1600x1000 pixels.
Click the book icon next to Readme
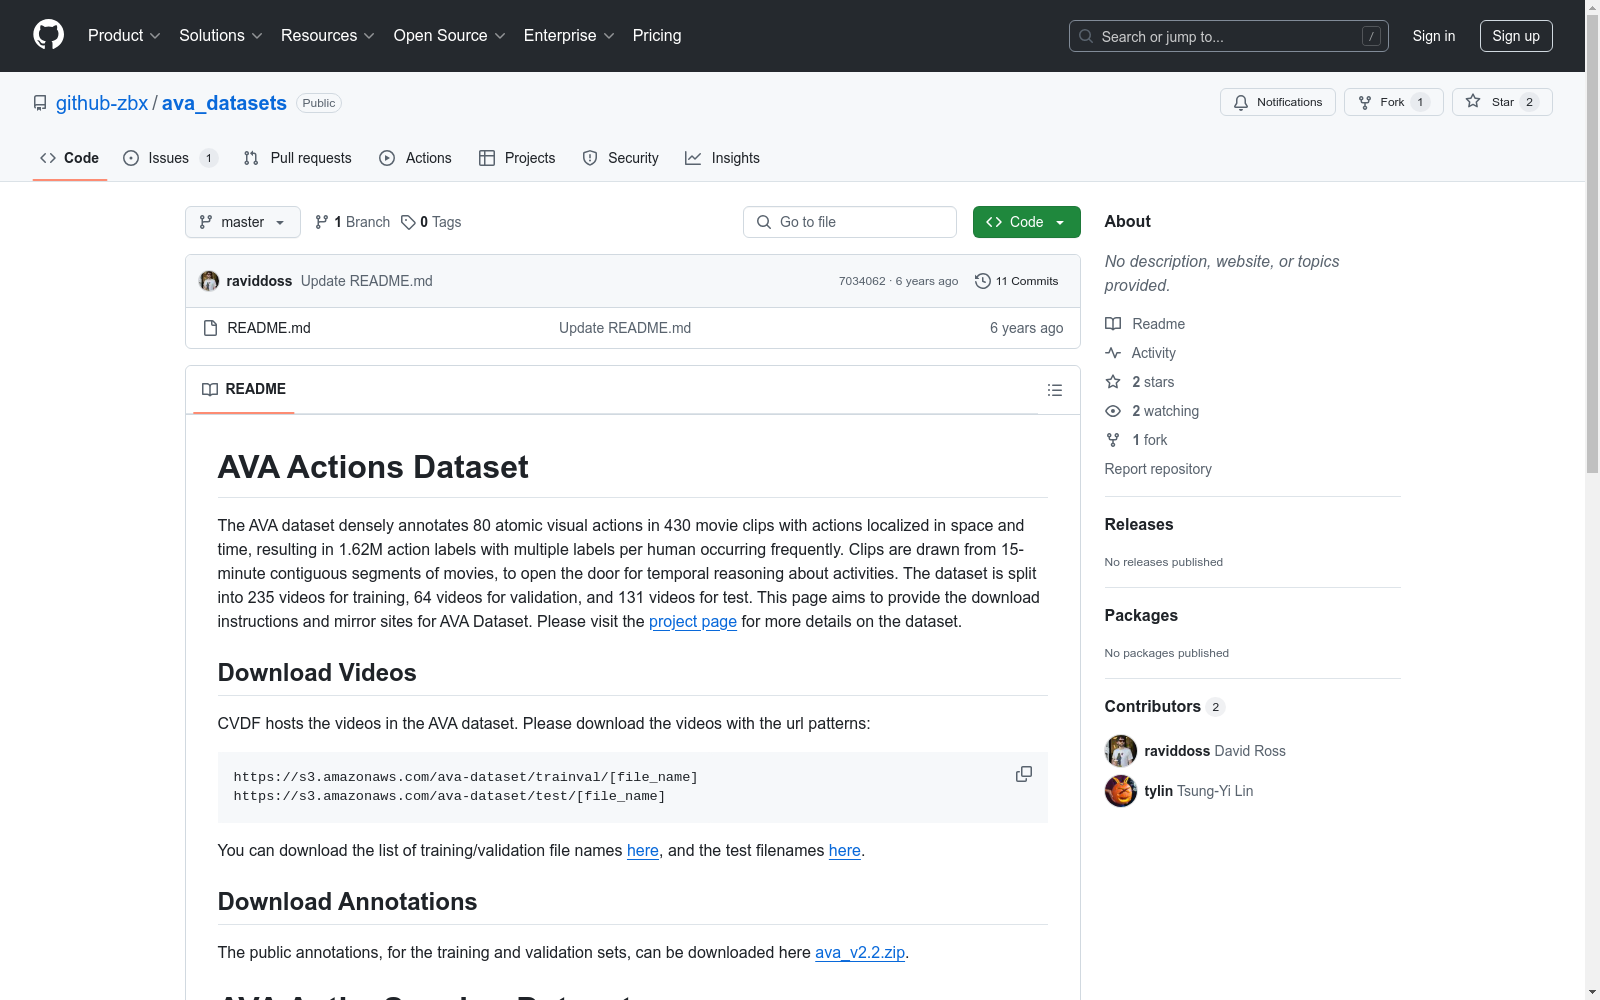tap(1113, 324)
